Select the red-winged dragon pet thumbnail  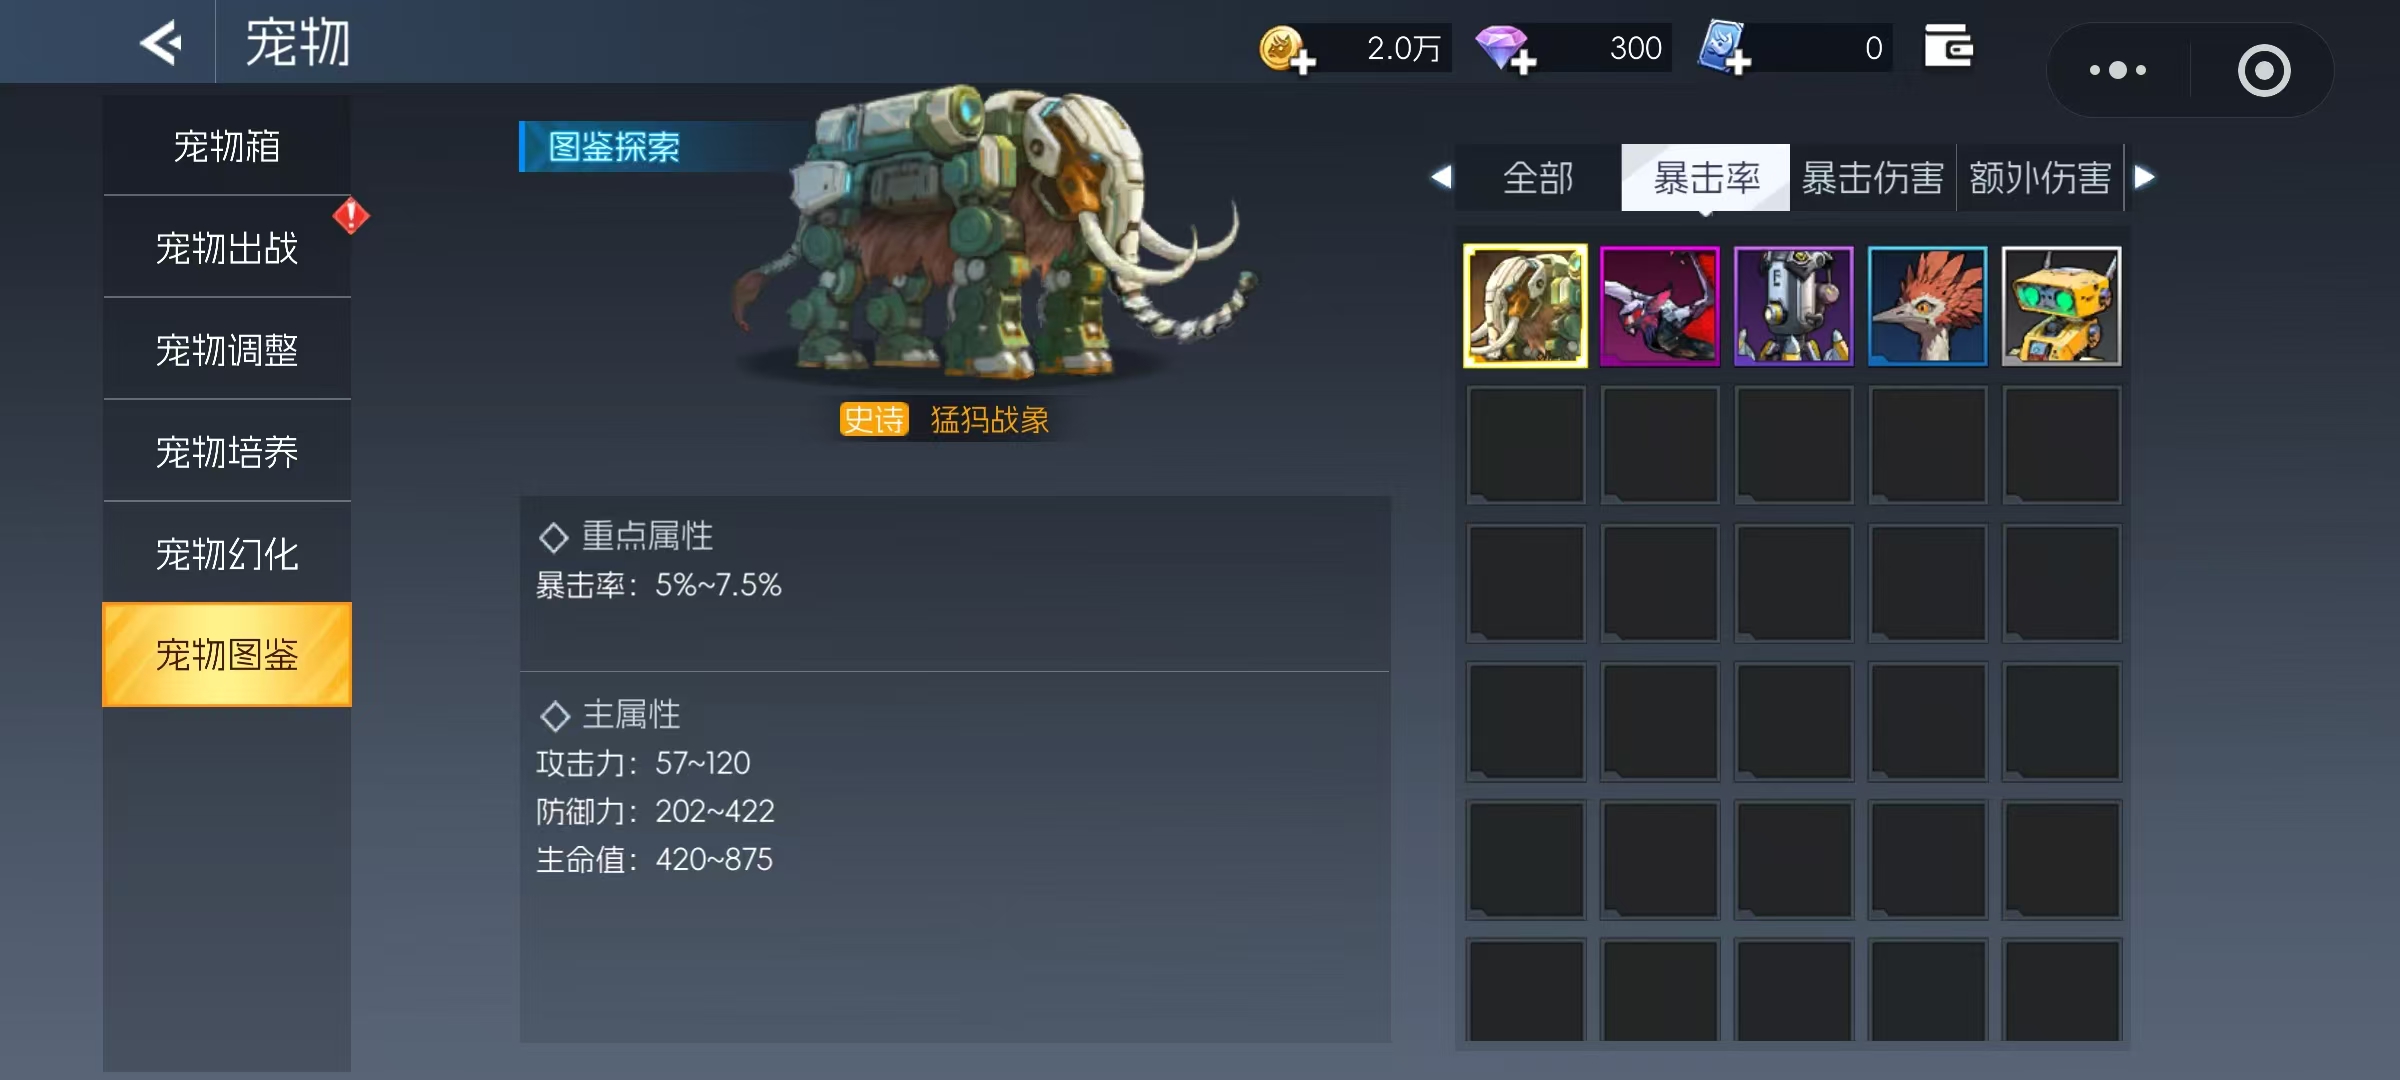click(1659, 306)
